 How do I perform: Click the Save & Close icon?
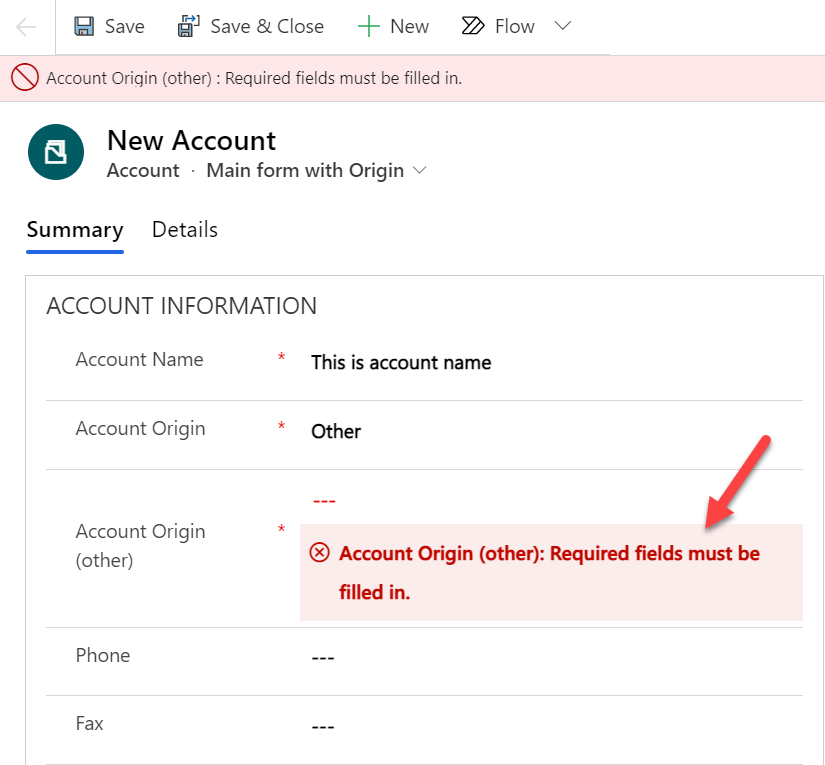coord(188,27)
